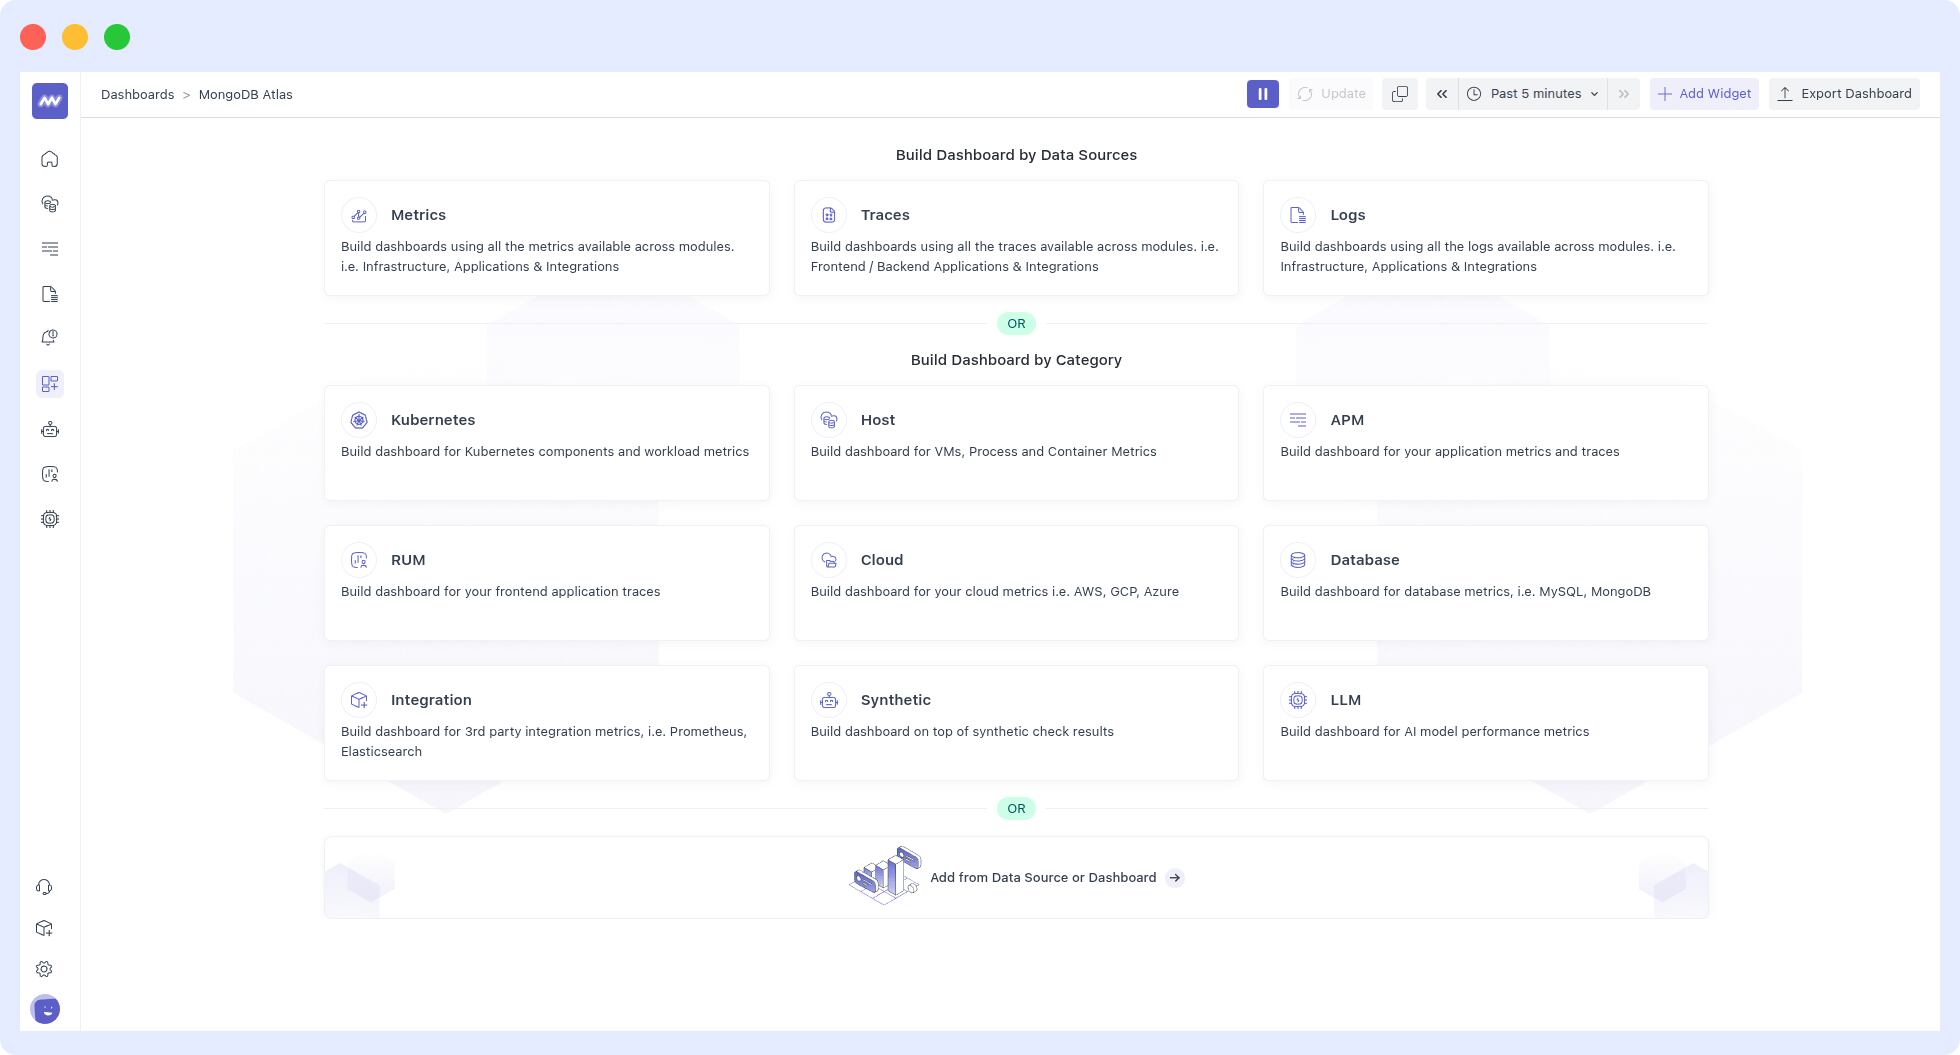Open the Home icon in the sidebar

(x=49, y=159)
